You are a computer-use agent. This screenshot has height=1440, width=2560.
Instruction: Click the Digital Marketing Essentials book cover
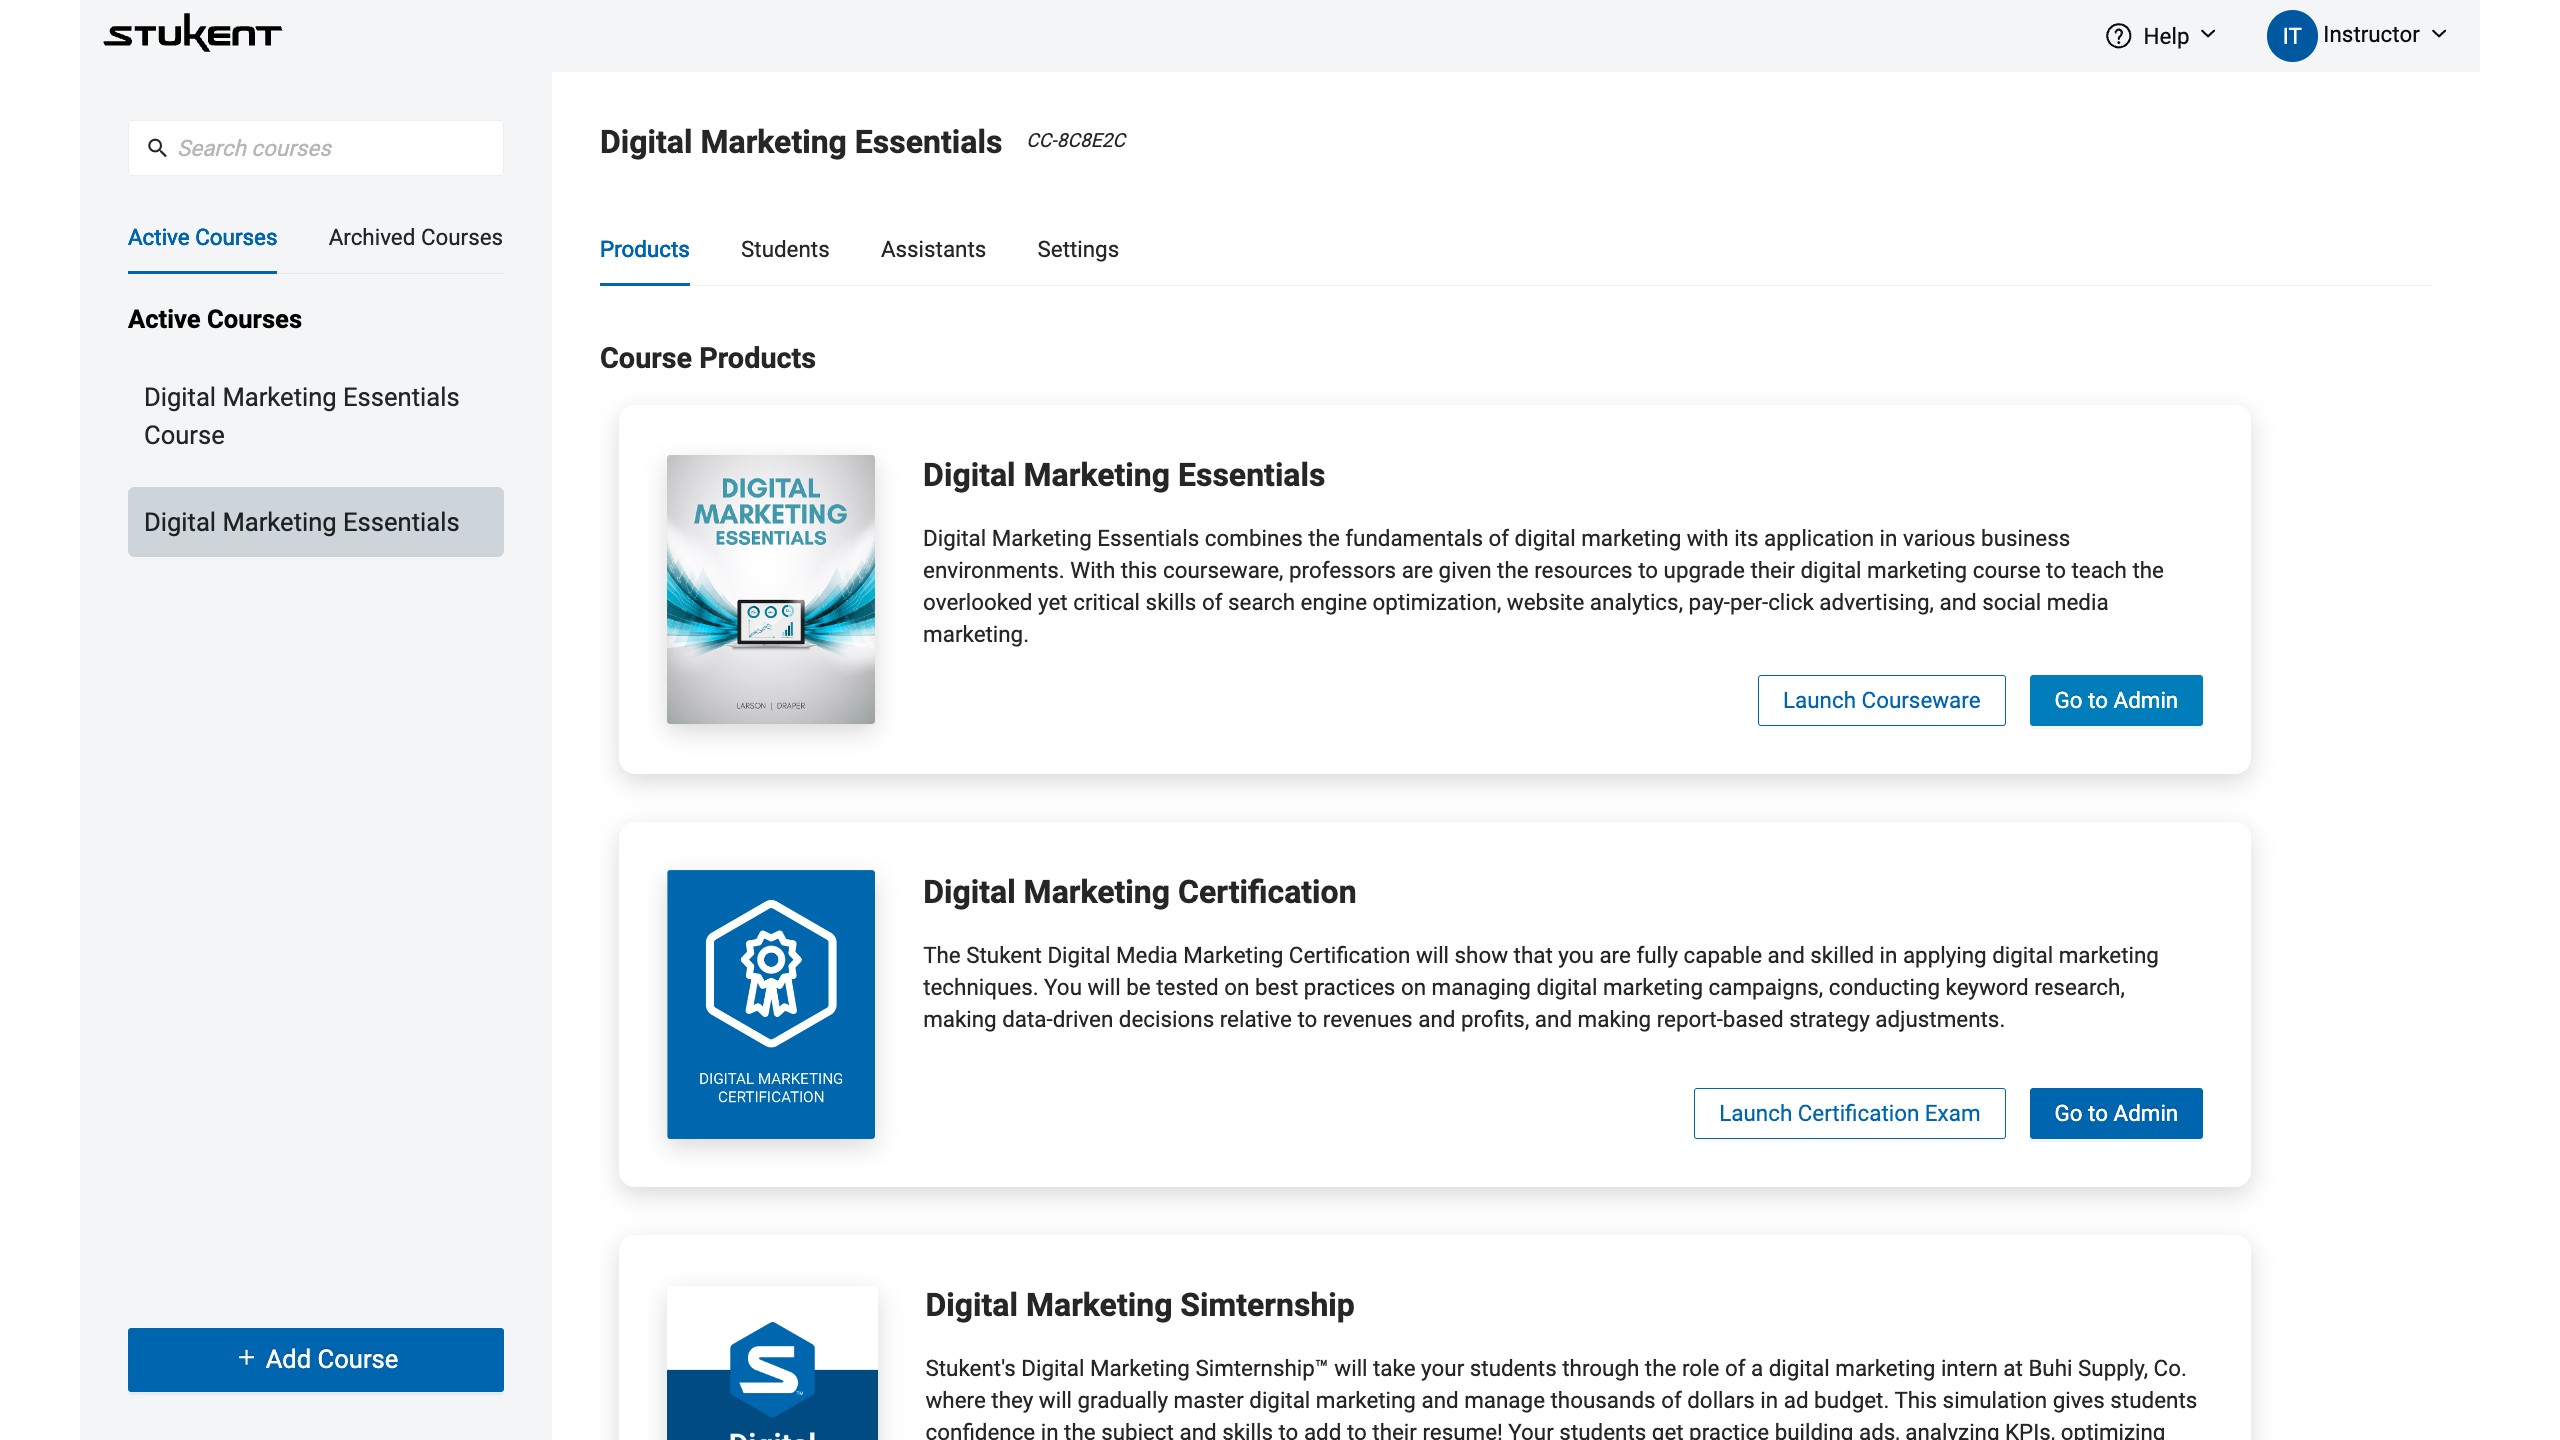(x=770, y=589)
